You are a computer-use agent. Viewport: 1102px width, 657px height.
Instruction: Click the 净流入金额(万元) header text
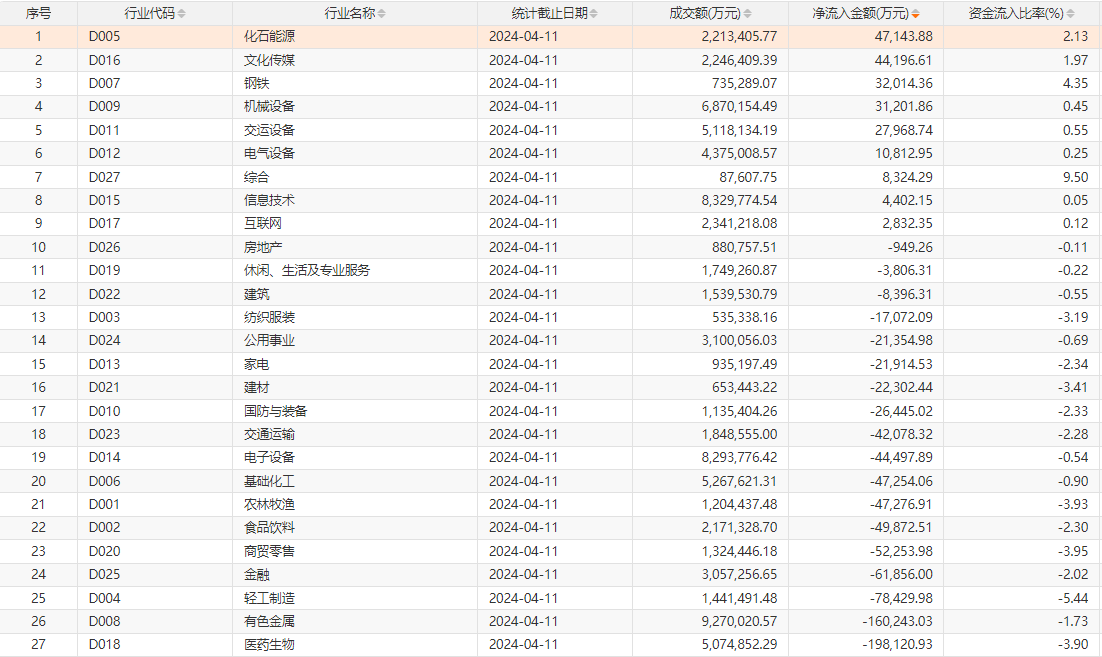(861, 13)
